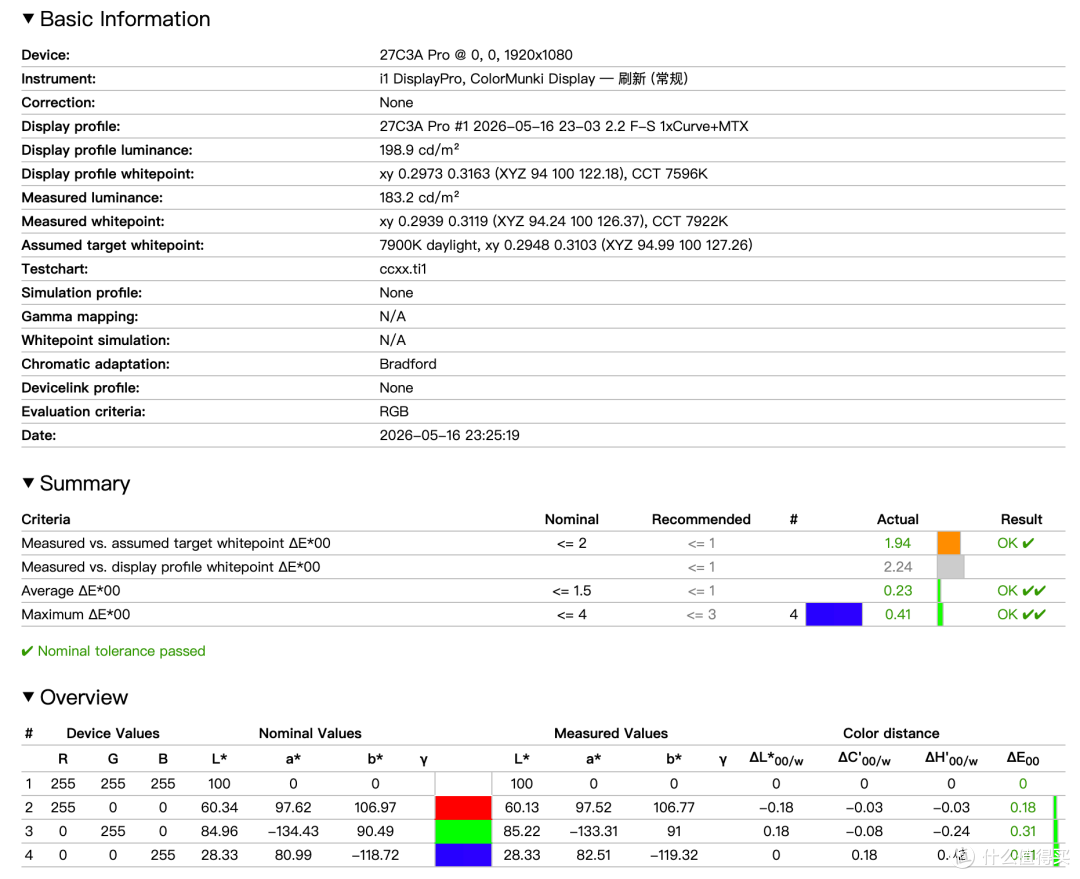The image size is (1080, 879).
Task: Click the Average ΔE*00 actual value 0.23
Action: pos(897,590)
